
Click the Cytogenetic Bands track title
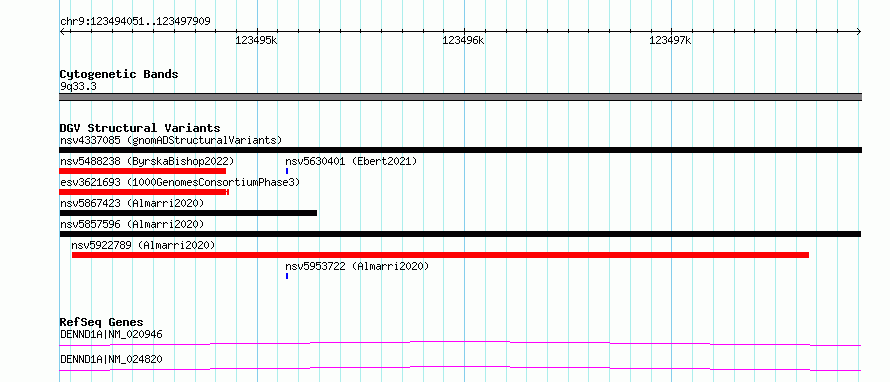coord(119,74)
